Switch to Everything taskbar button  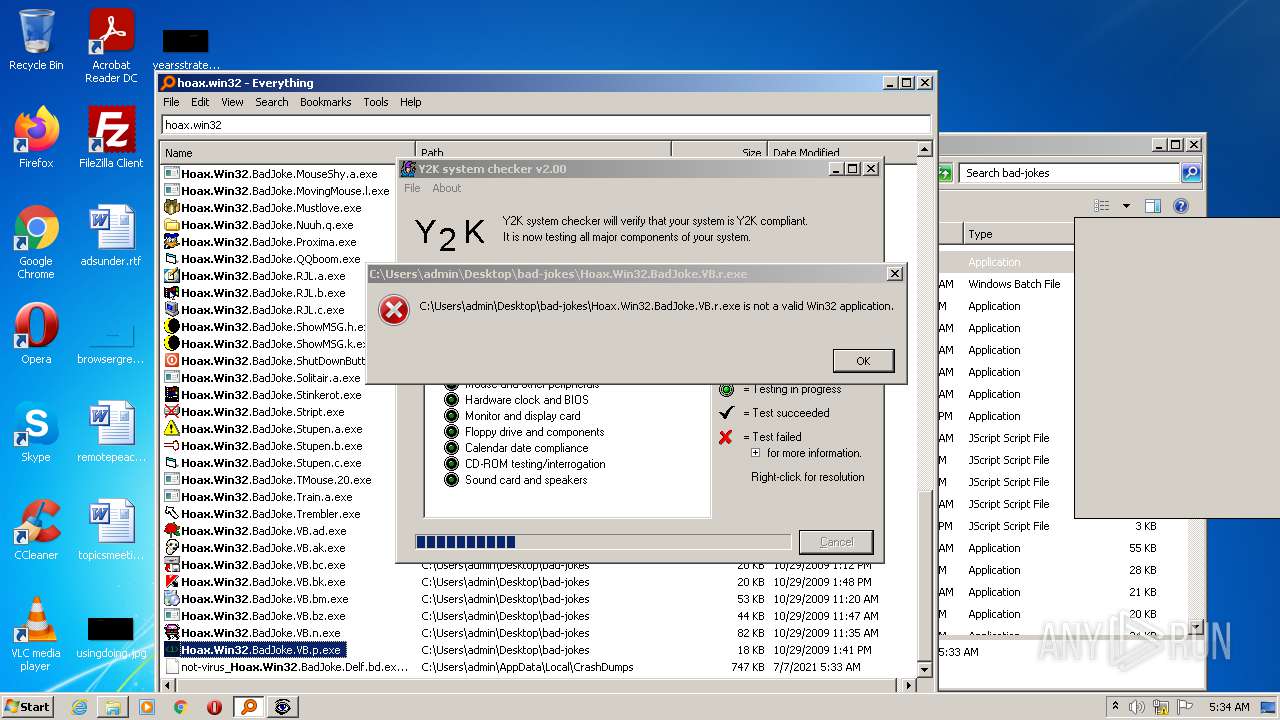tap(249, 707)
